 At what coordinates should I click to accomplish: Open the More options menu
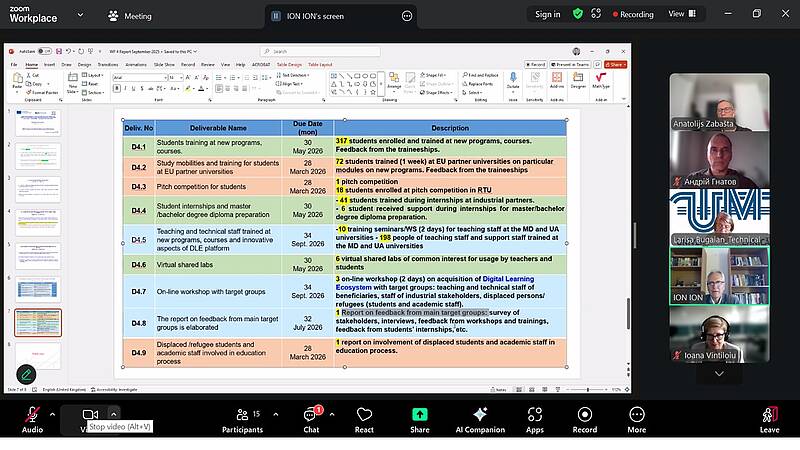click(637, 415)
